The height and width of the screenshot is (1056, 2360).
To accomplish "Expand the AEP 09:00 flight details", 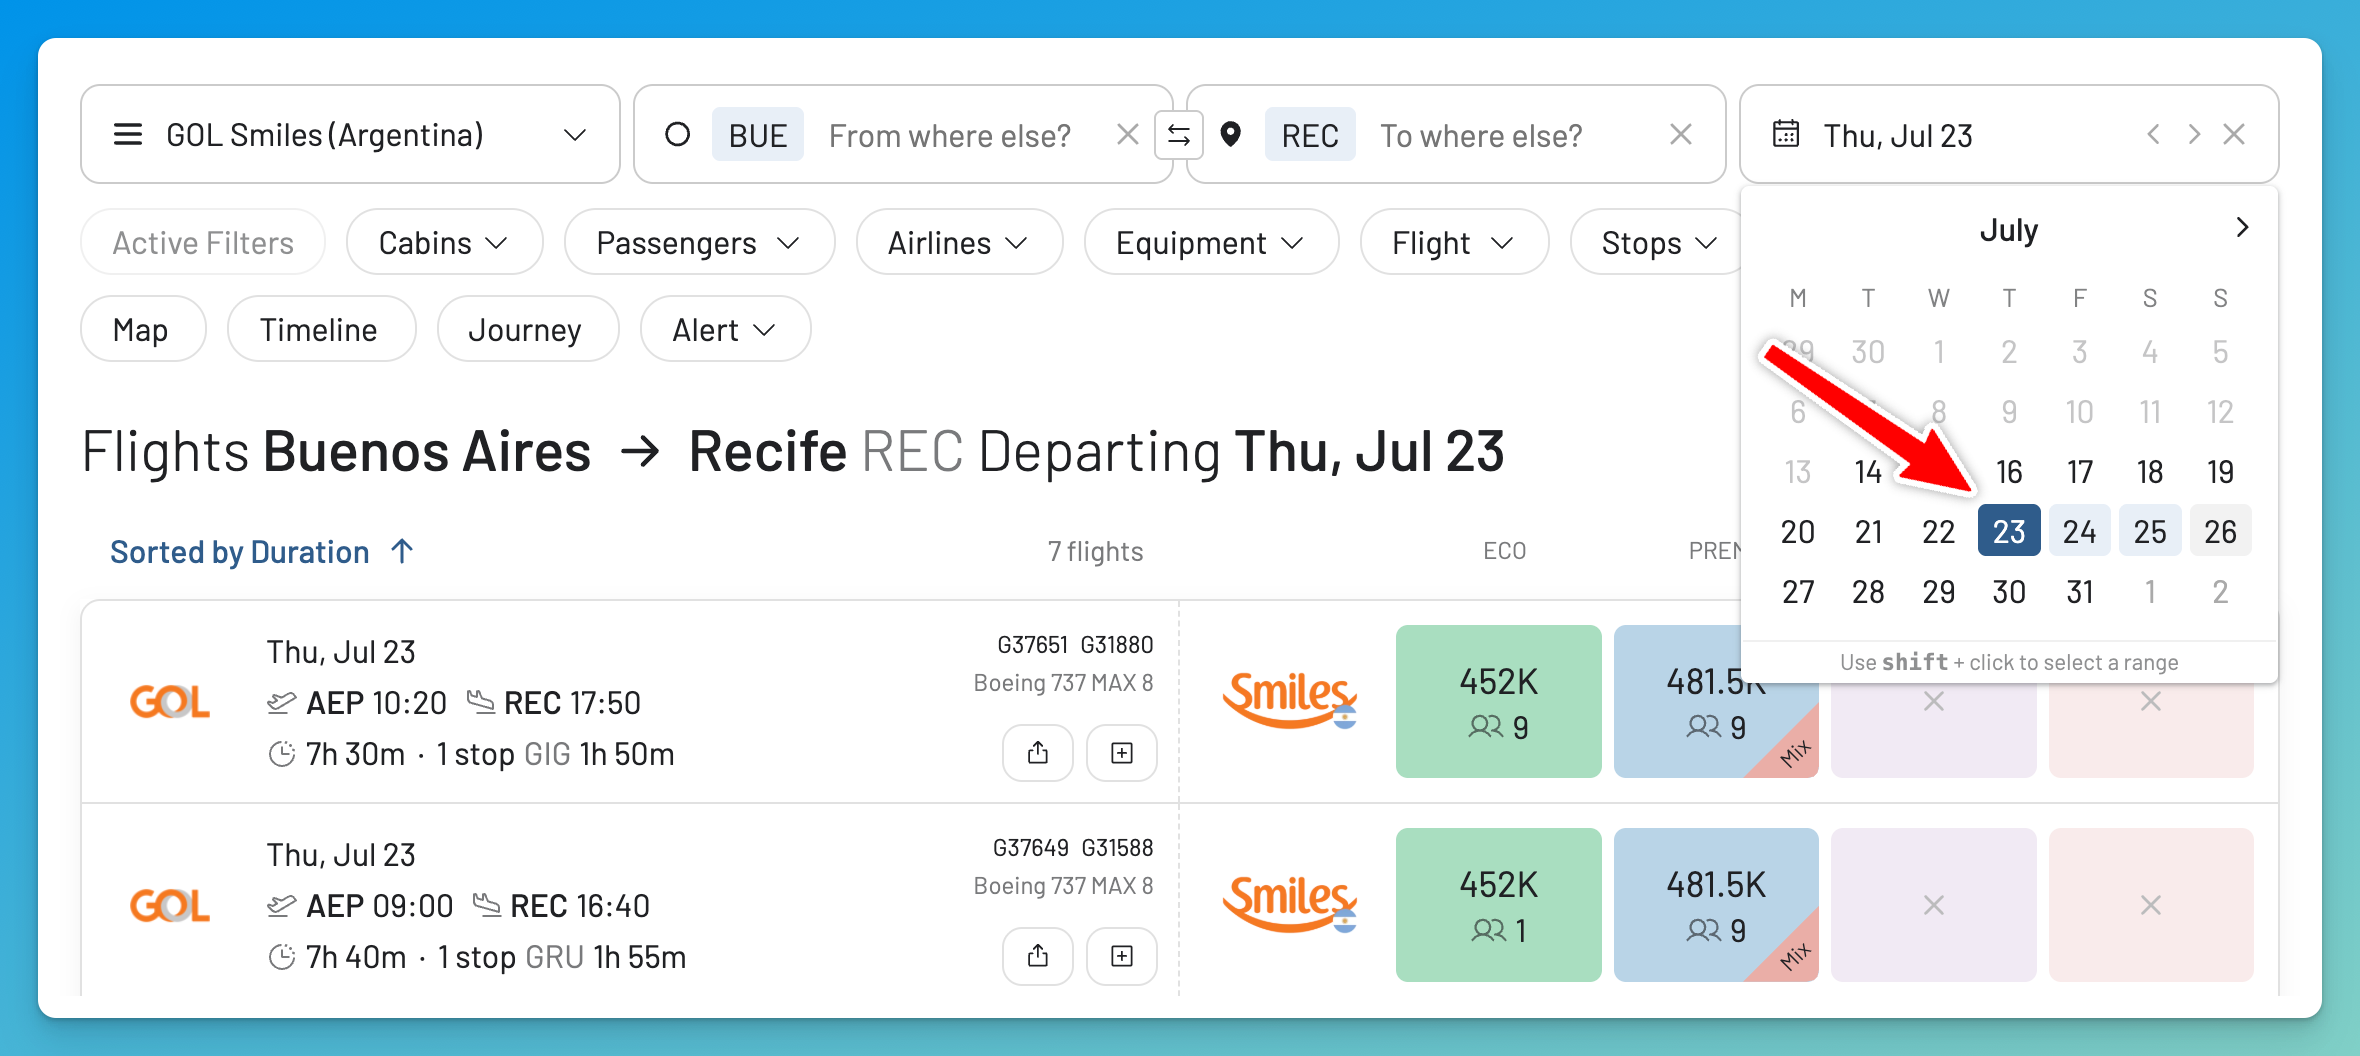I will click(x=1122, y=956).
